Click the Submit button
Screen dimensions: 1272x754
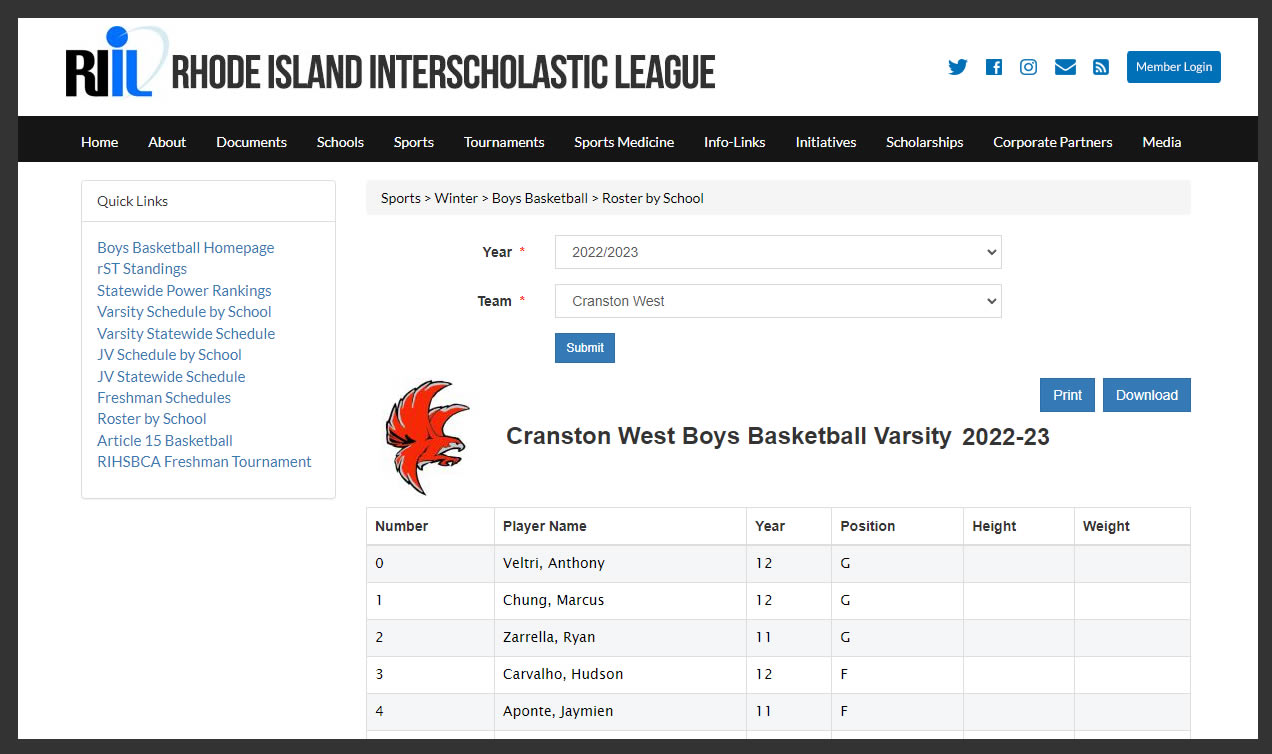pyautogui.click(x=585, y=348)
